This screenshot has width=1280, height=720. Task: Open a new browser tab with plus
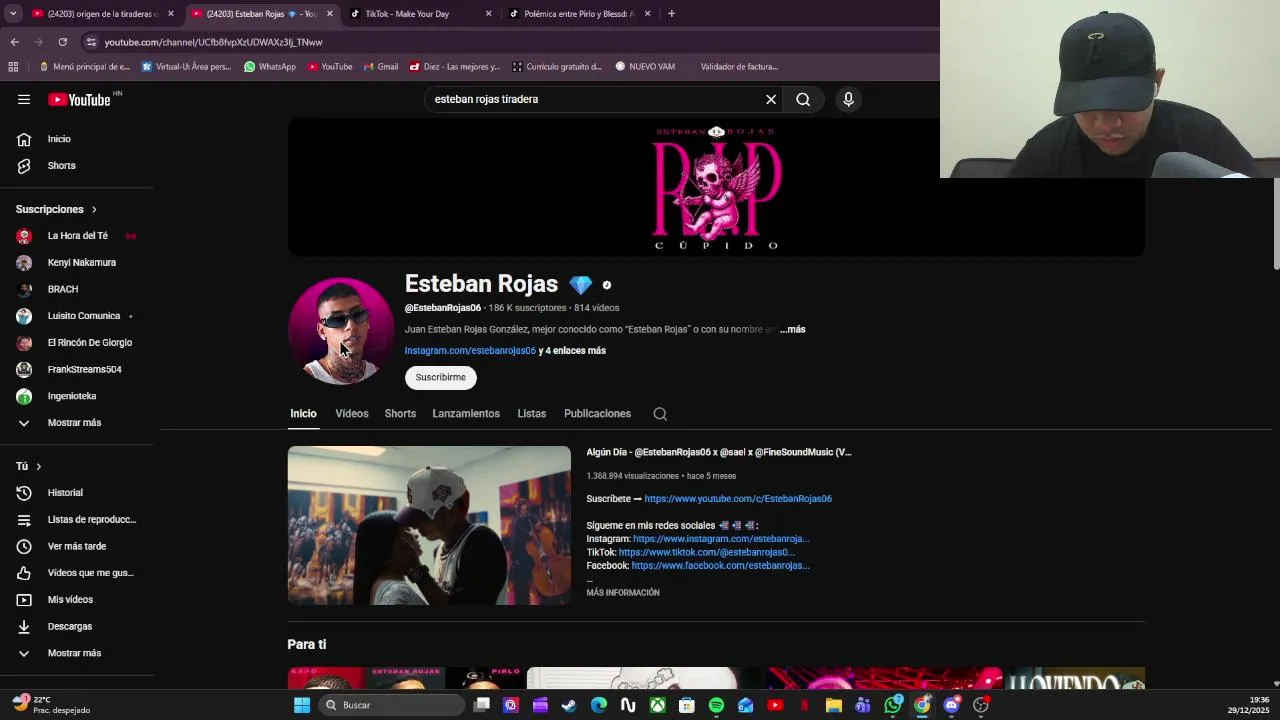(671, 14)
